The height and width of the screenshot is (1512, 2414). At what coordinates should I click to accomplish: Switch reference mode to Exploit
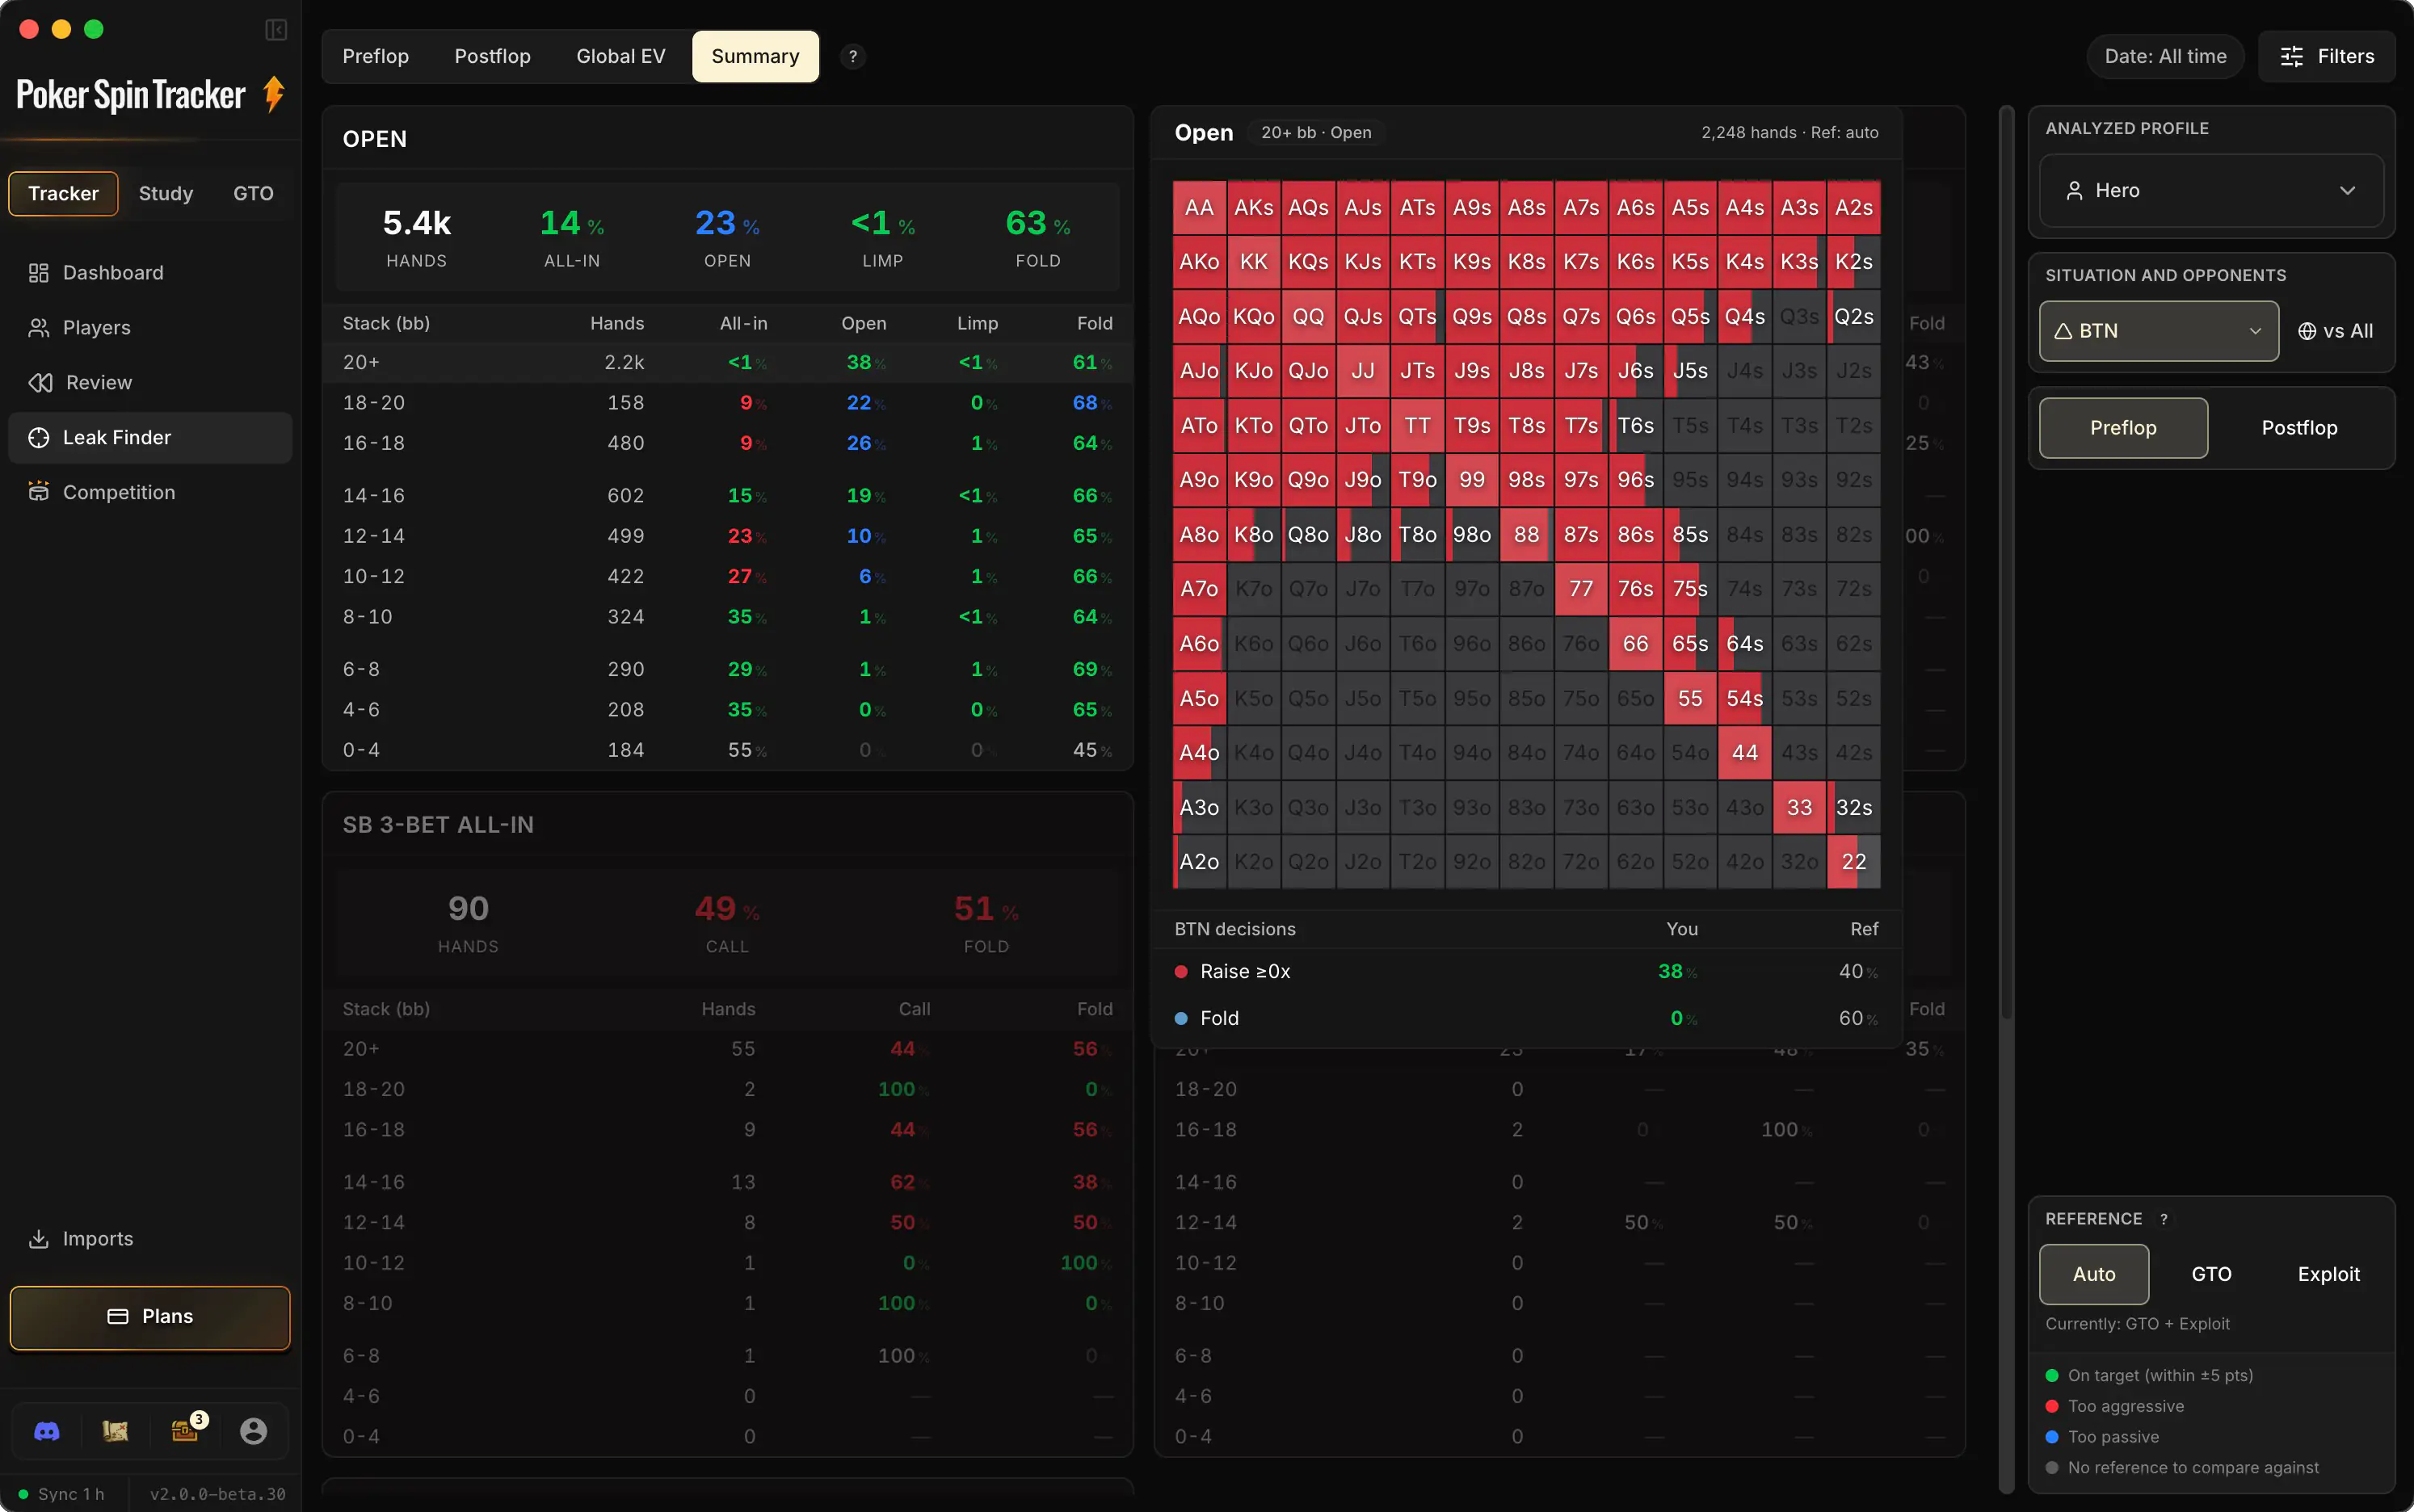[2328, 1273]
